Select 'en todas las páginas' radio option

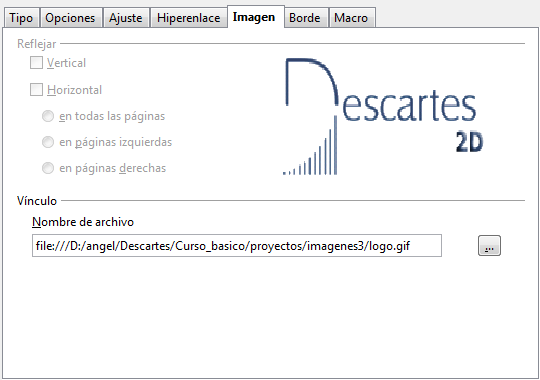48,116
